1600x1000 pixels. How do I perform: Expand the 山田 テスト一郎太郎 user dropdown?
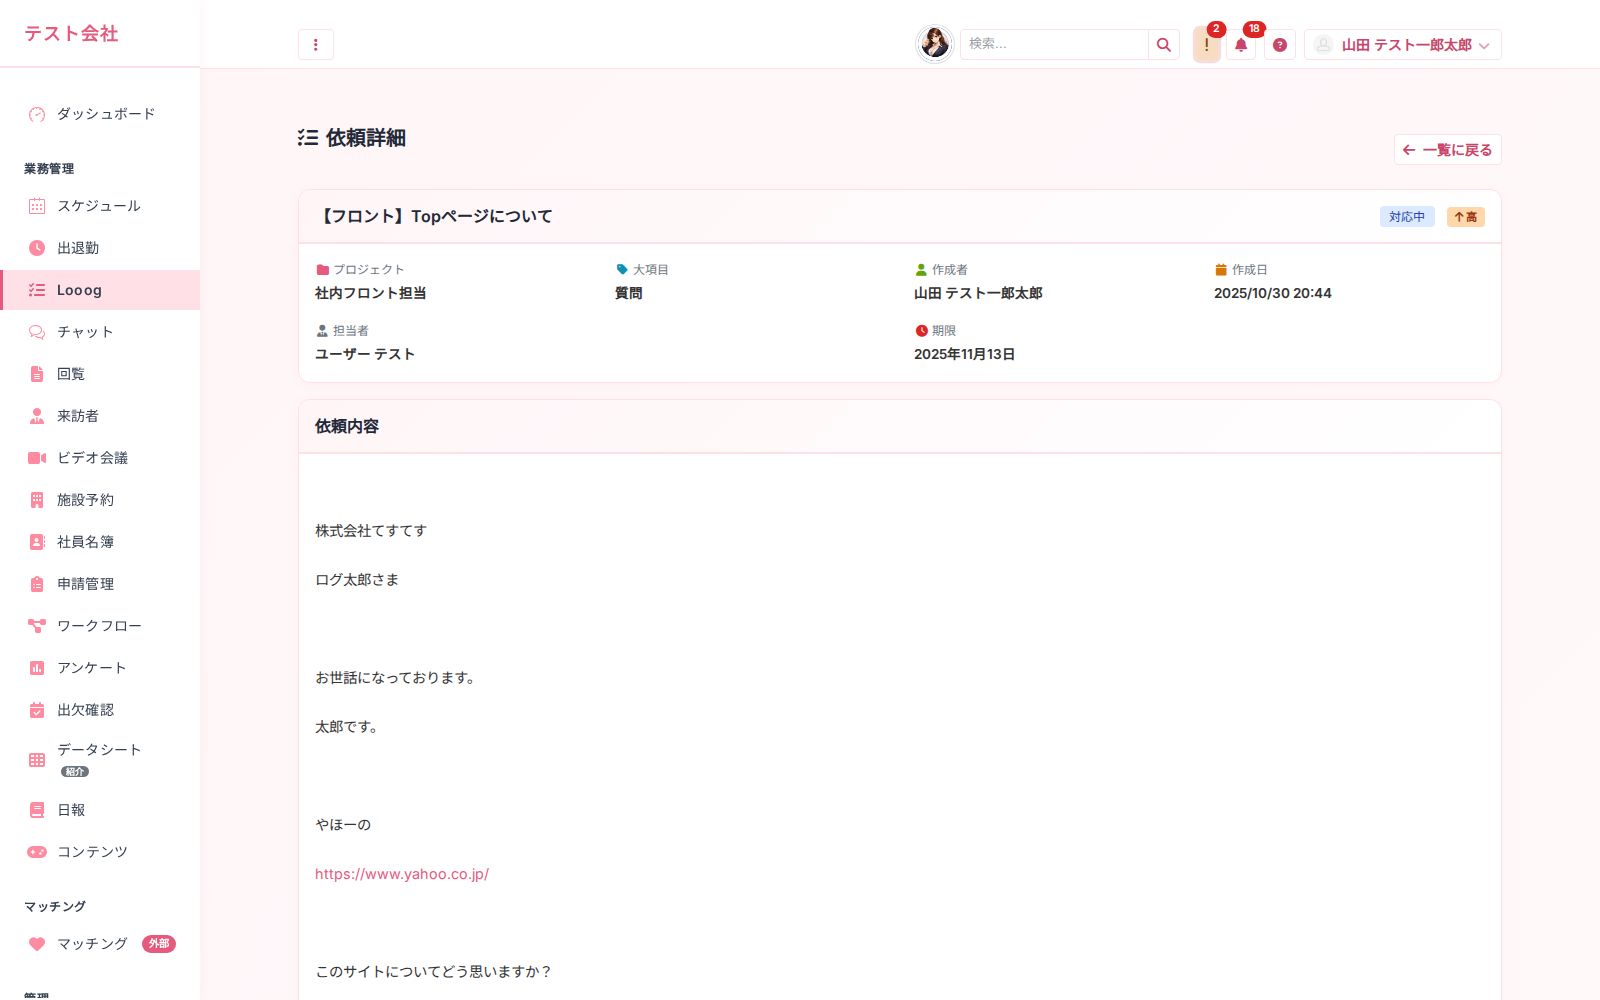pyautogui.click(x=1403, y=45)
